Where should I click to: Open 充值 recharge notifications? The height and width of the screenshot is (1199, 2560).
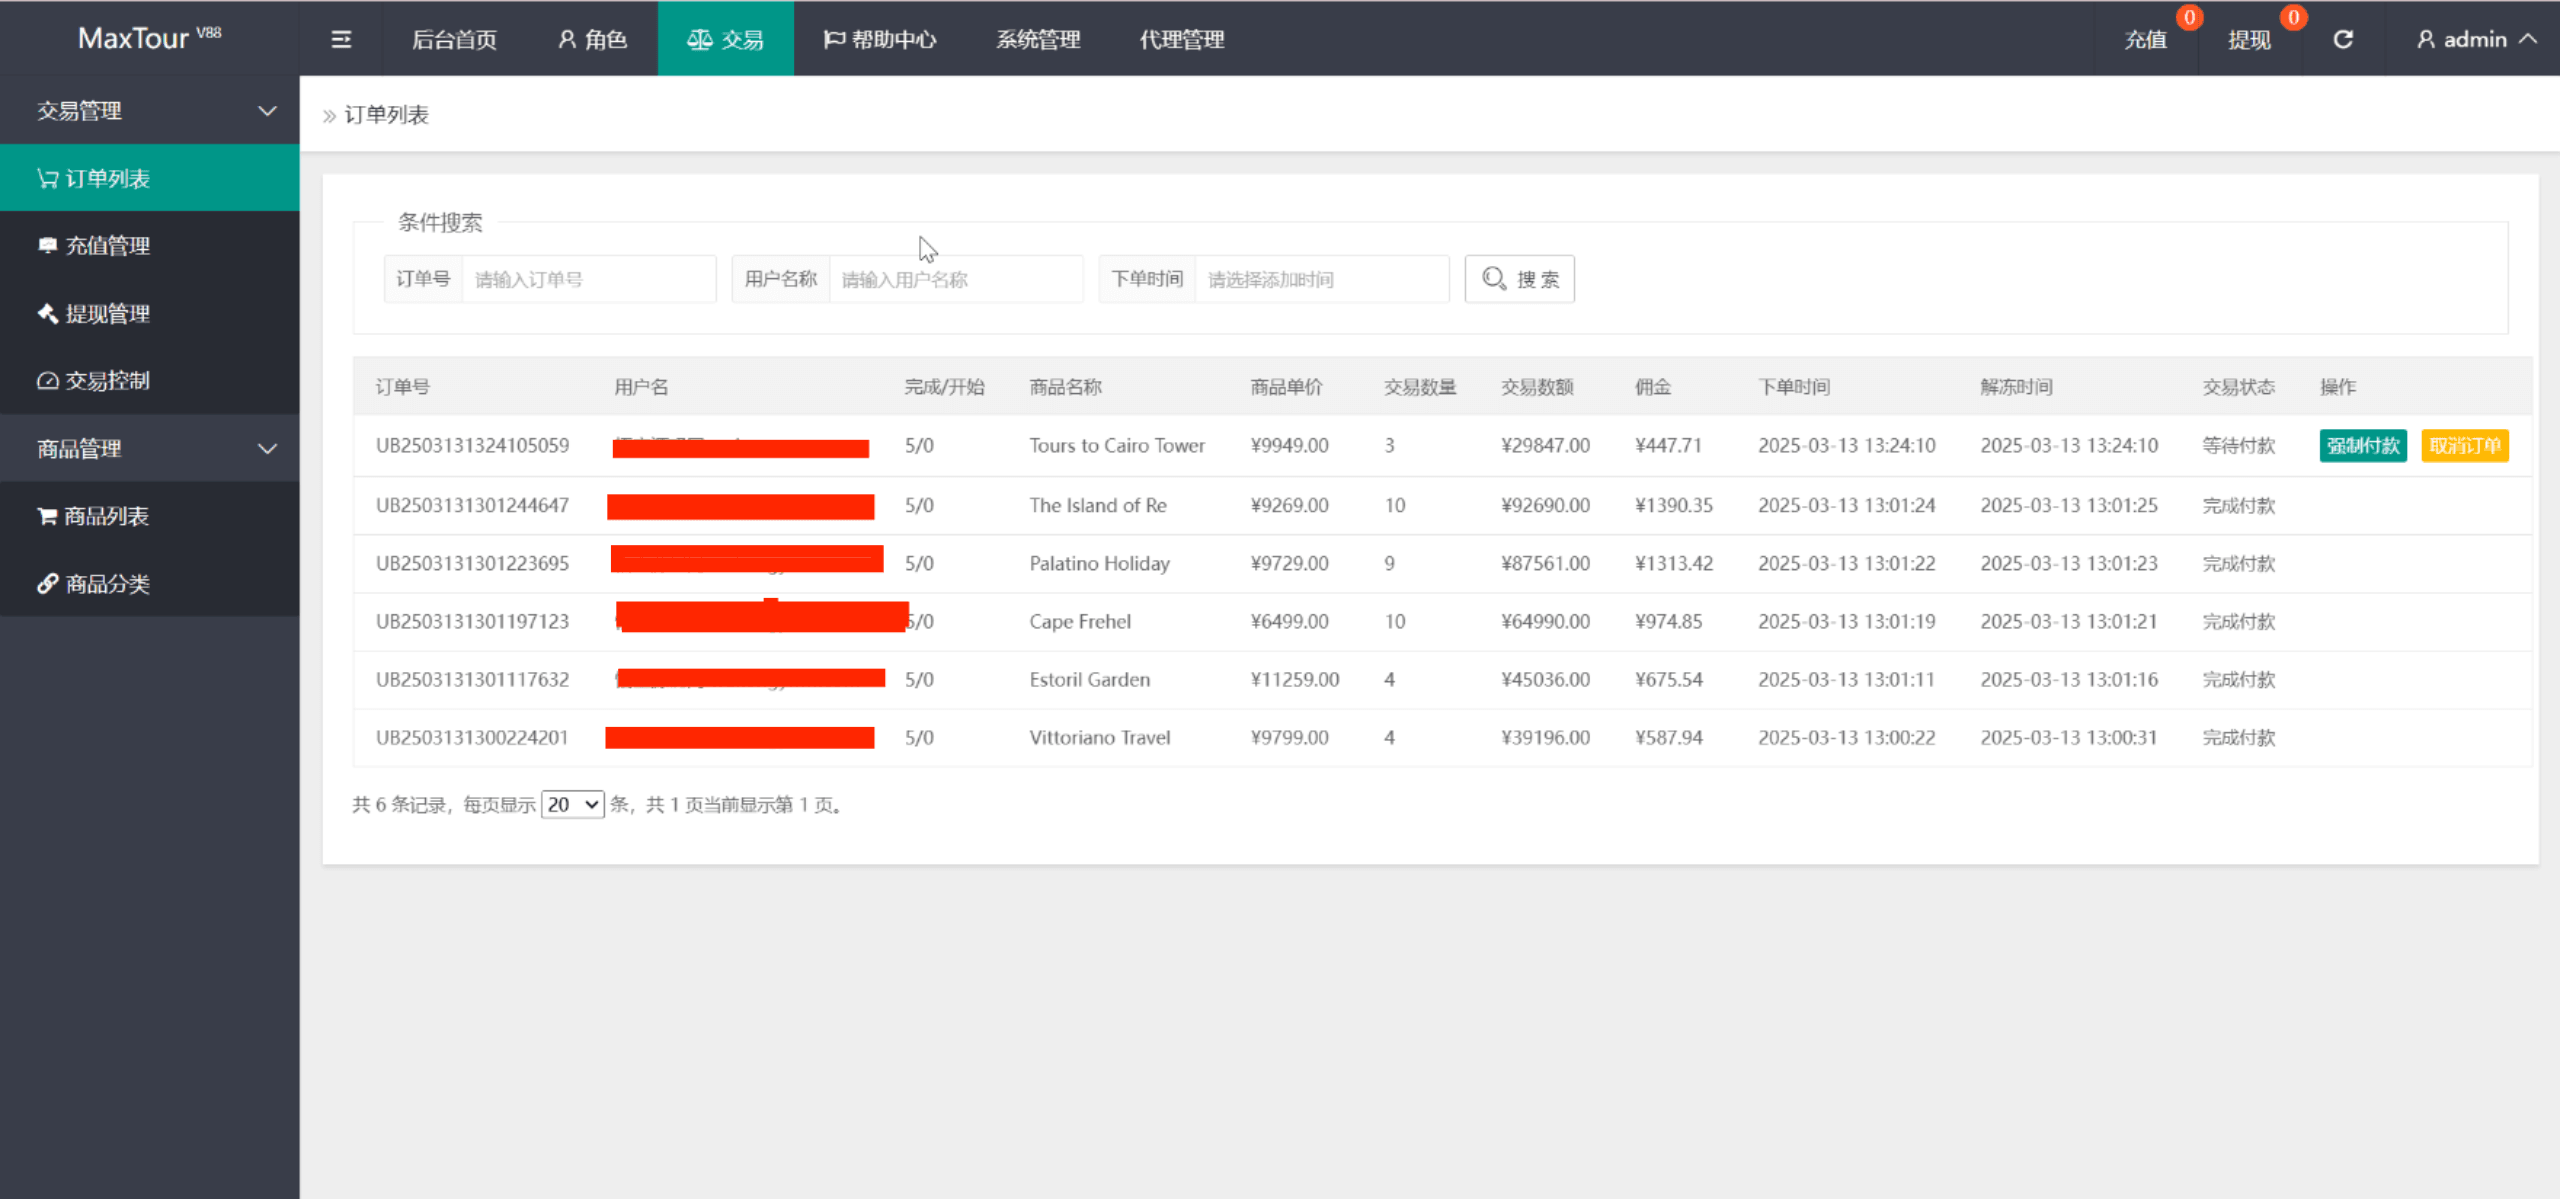[x=2146, y=39]
